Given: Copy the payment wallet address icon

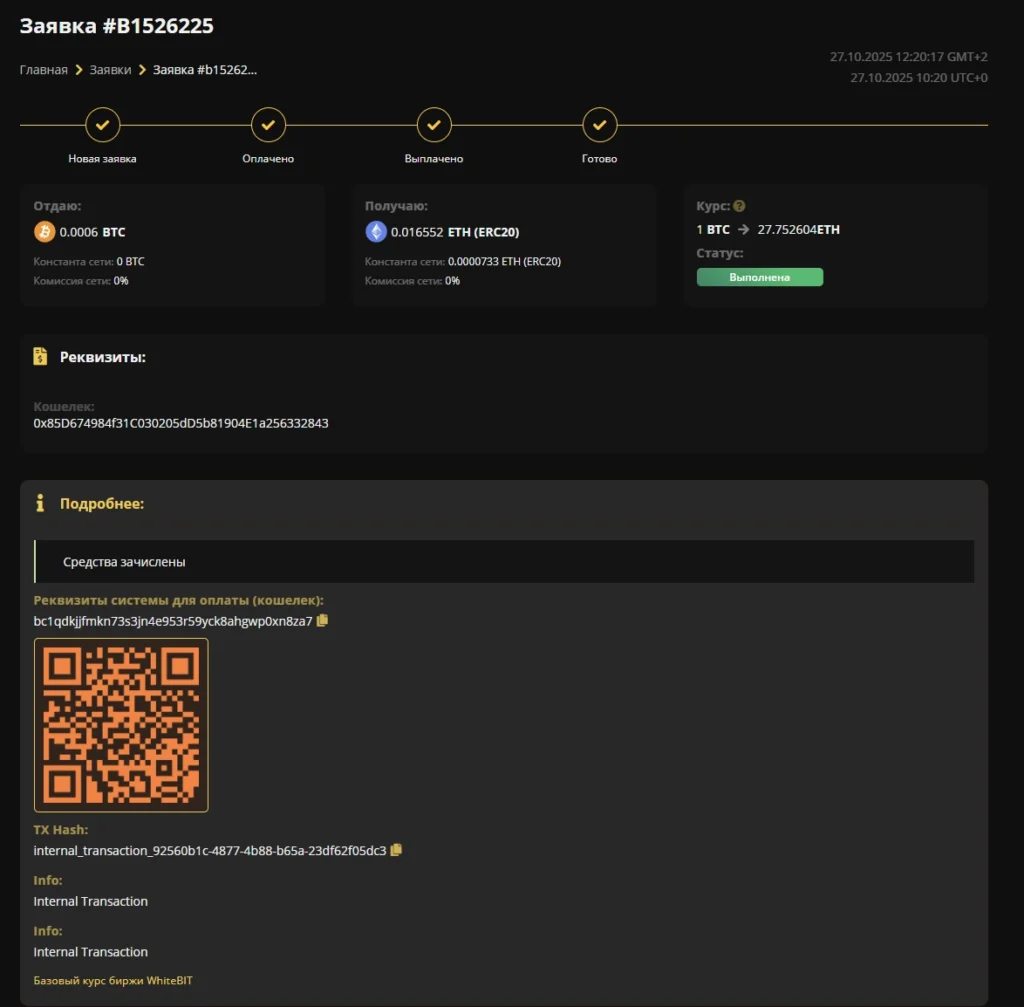Looking at the screenshot, I should point(322,620).
